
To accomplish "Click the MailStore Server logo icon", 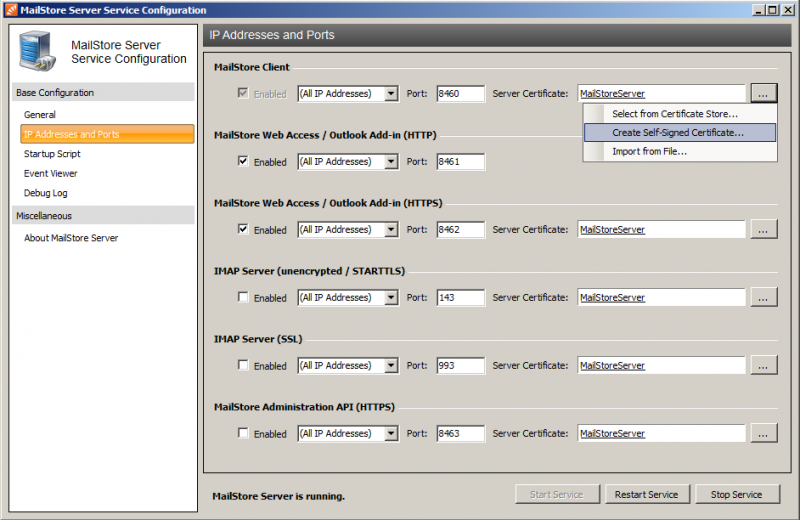I will coord(38,50).
